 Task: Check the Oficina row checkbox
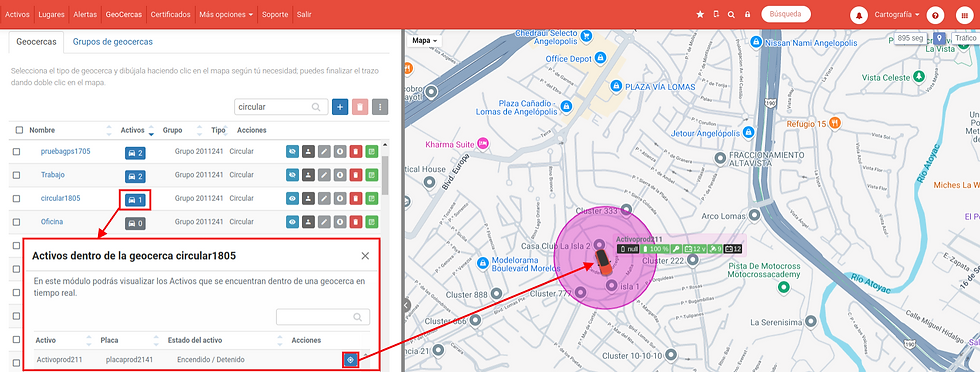point(17,222)
